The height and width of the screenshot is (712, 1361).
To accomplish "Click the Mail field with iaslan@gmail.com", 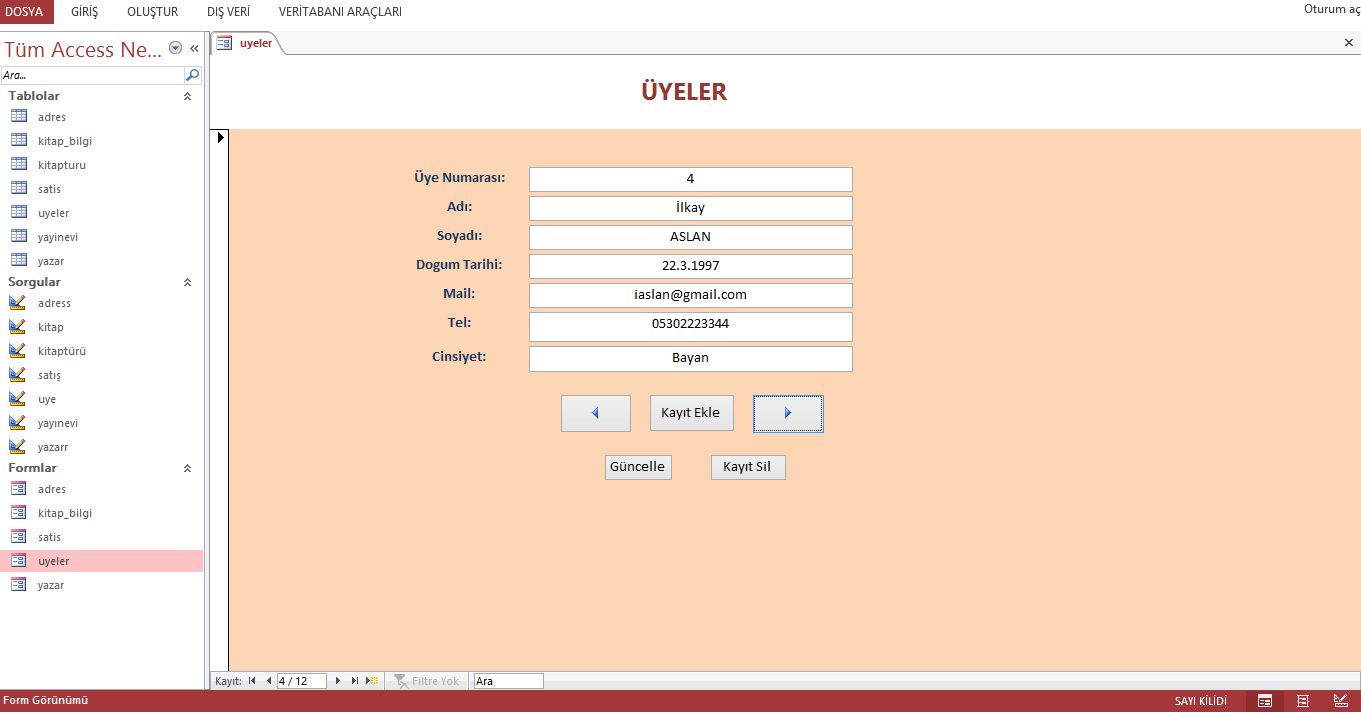I will coord(690,295).
